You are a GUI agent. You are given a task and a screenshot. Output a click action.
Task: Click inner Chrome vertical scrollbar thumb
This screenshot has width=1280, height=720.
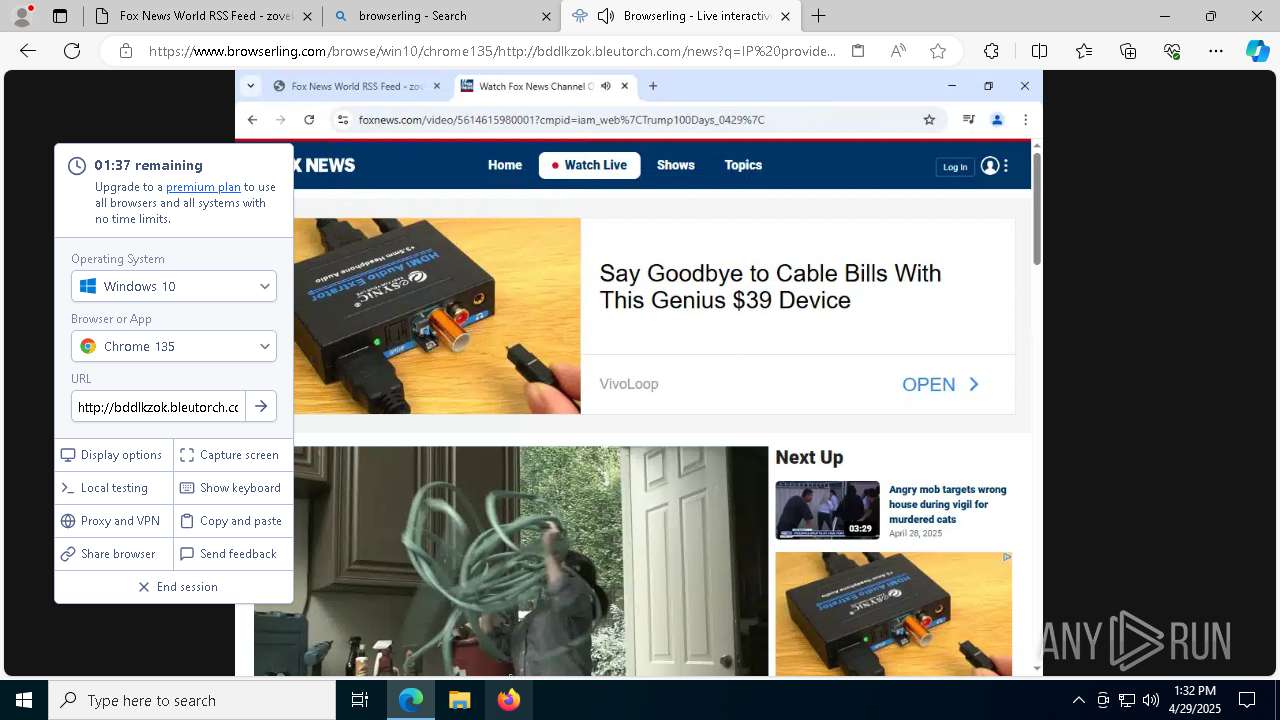click(x=1037, y=208)
